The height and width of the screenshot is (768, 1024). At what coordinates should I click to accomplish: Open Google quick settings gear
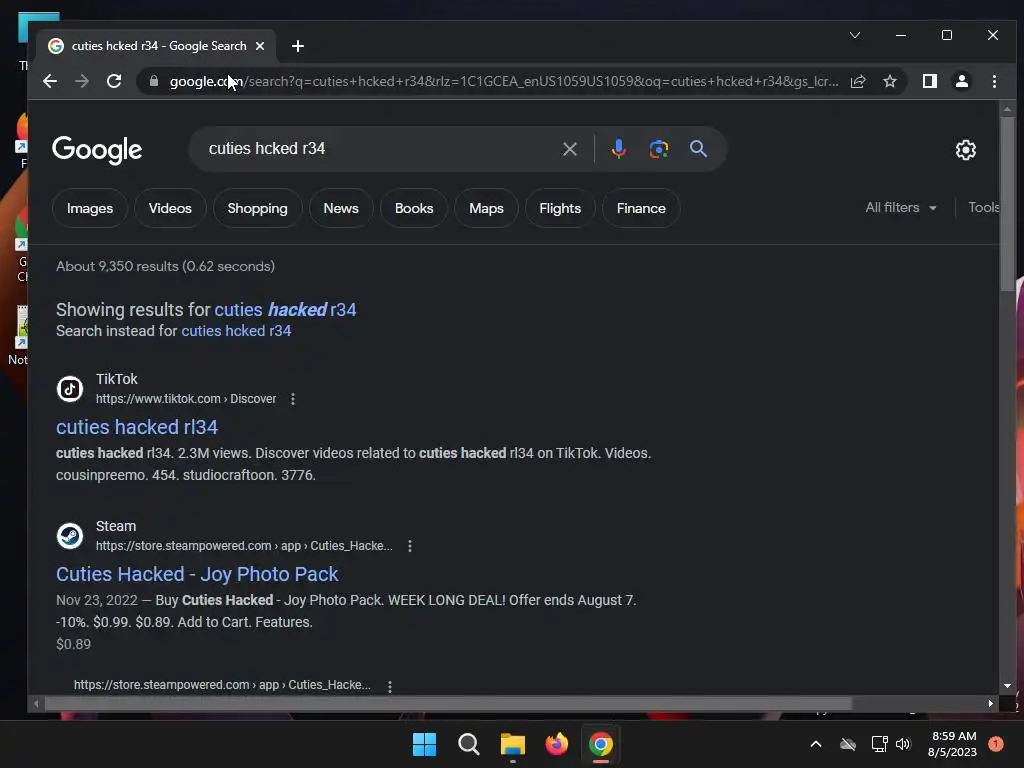pyautogui.click(x=965, y=150)
